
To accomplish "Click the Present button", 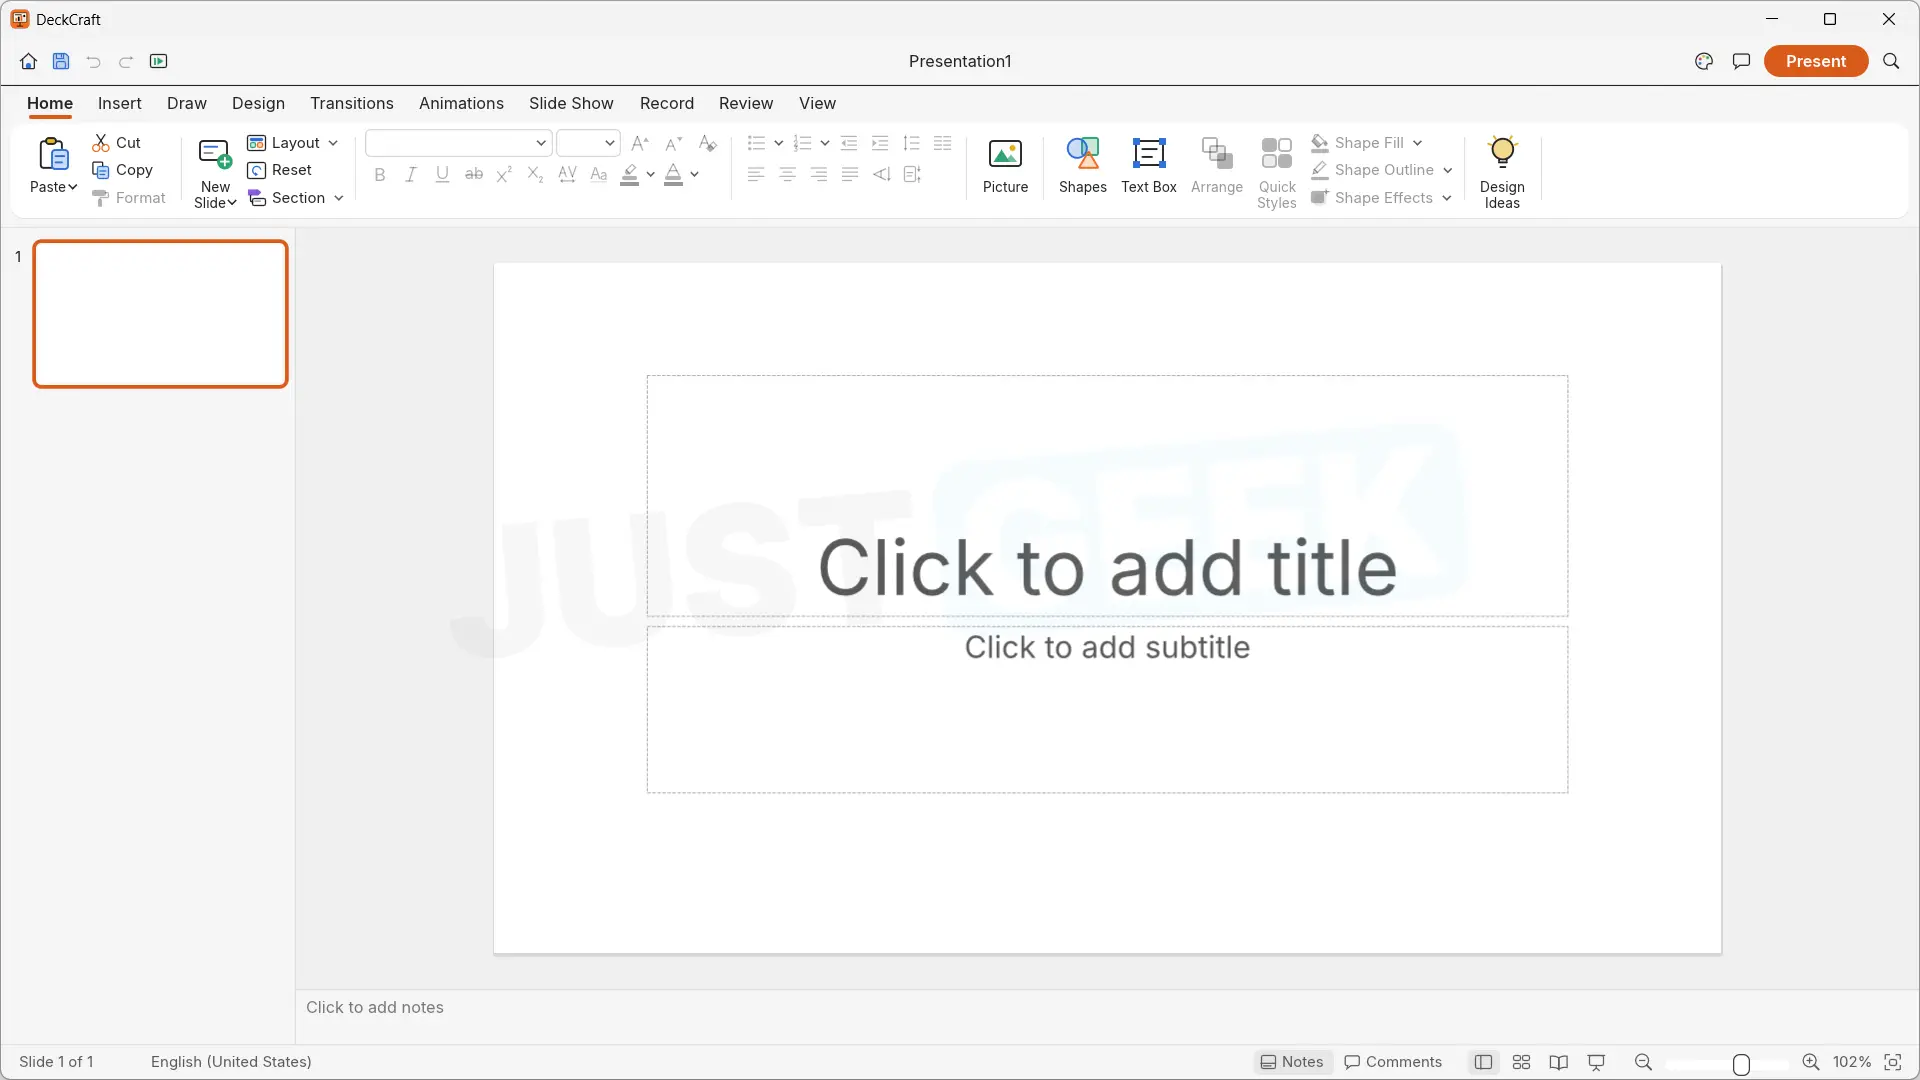I will point(1816,61).
